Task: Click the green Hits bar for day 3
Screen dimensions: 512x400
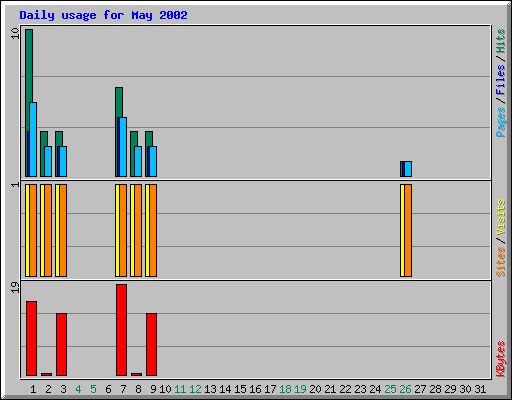Action: tap(59, 138)
